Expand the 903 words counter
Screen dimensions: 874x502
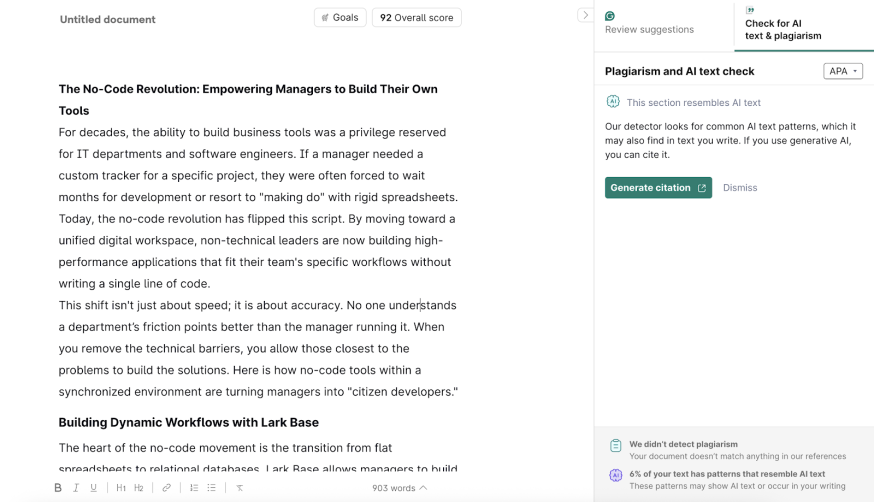(399, 488)
